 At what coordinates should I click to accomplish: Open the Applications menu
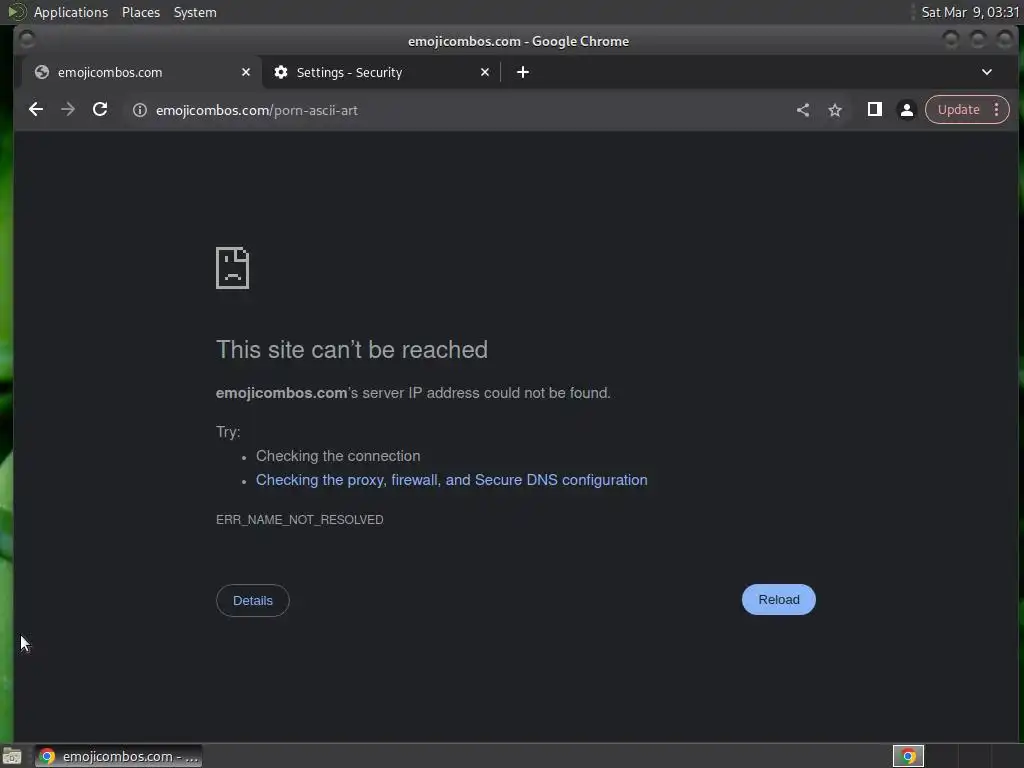click(71, 12)
